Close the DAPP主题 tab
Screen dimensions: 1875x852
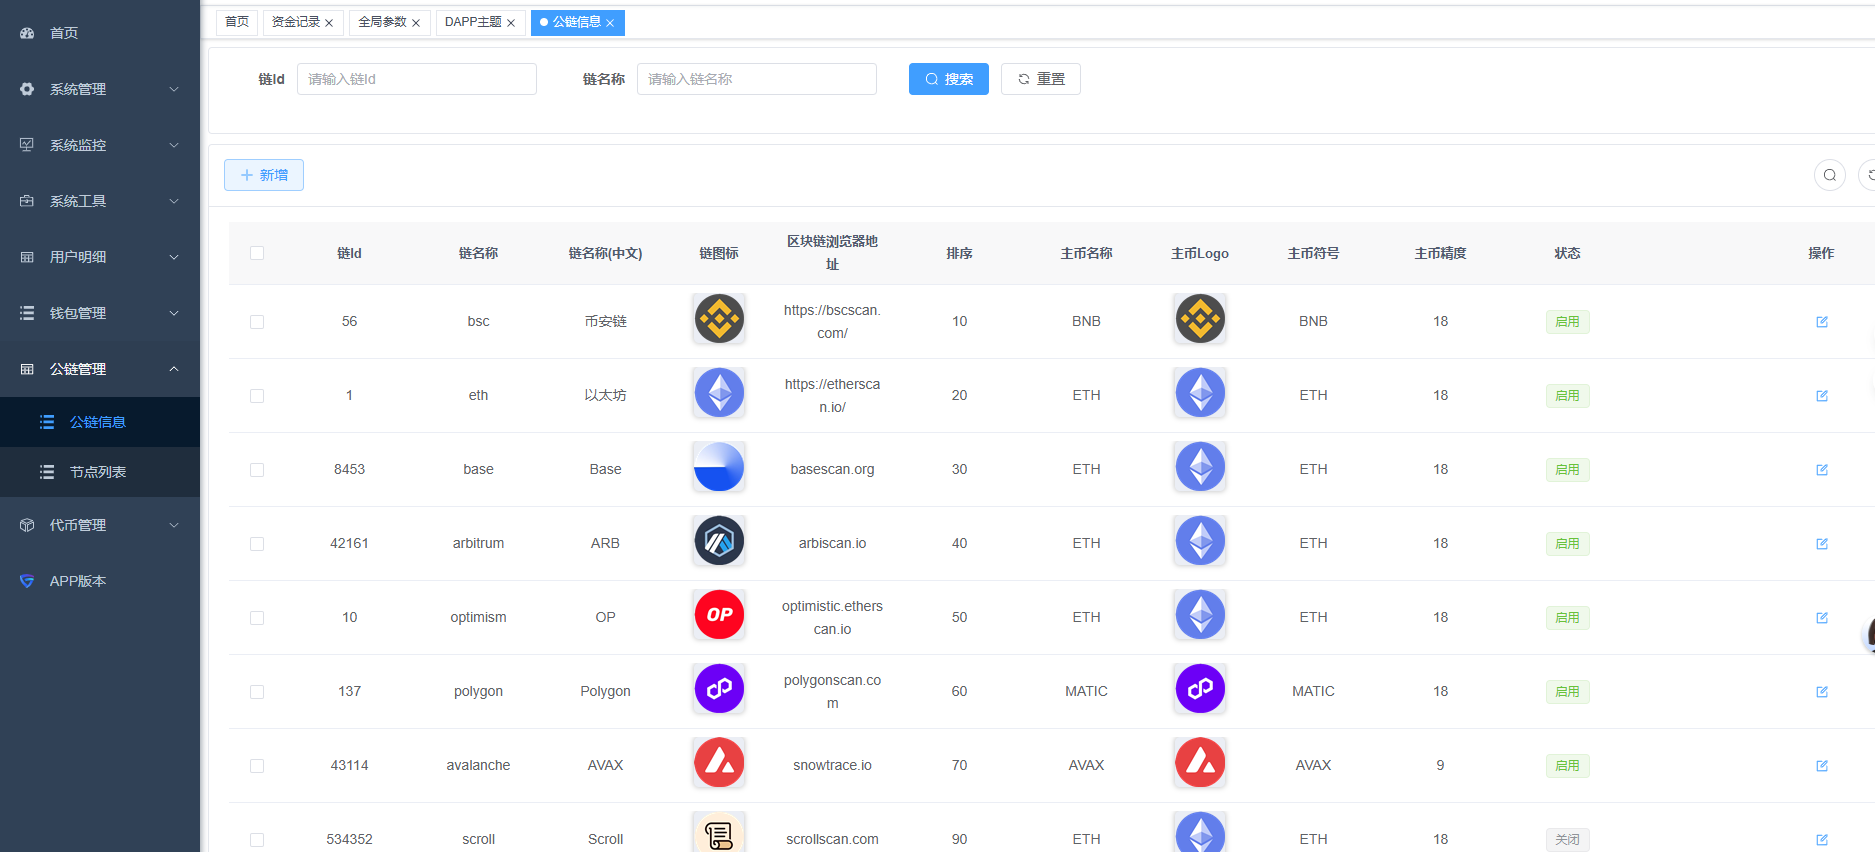pyautogui.click(x=511, y=23)
